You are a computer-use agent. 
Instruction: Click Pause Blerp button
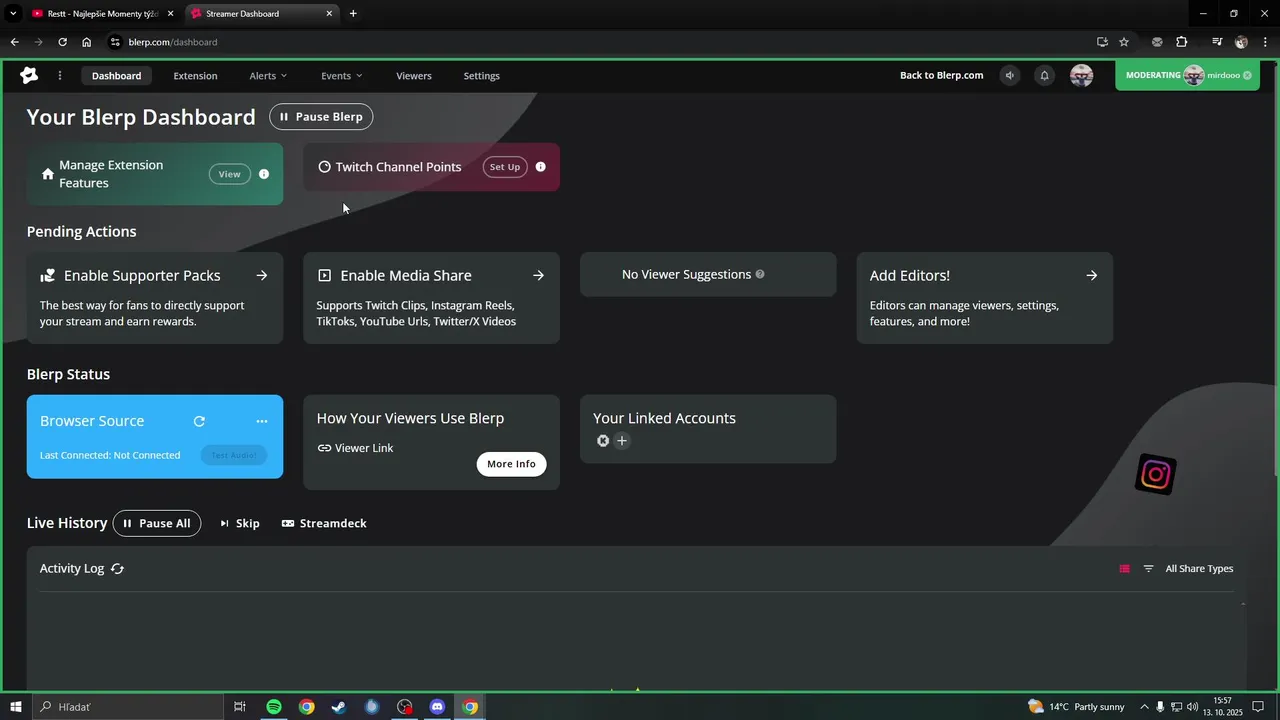click(x=321, y=117)
